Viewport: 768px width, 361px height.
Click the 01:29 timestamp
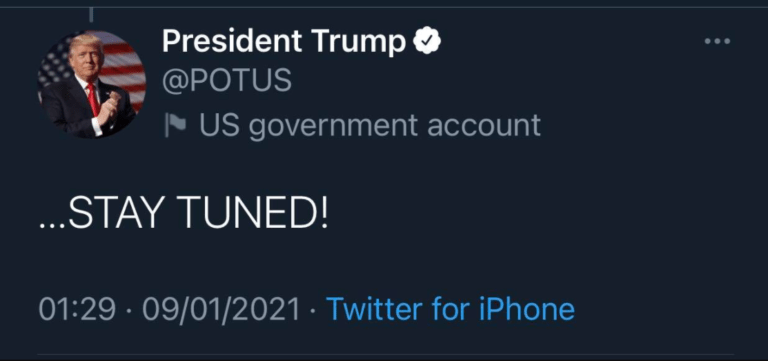pyautogui.click(x=77, y=310)
